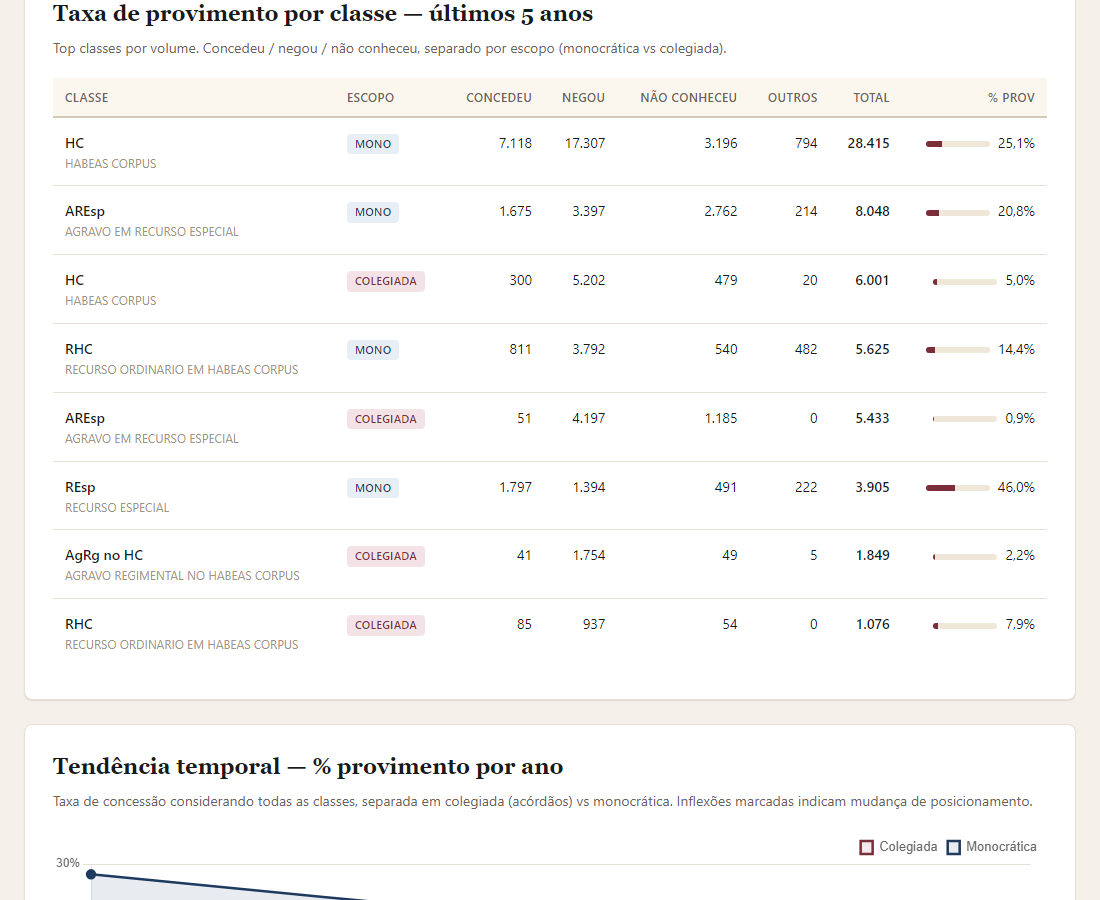
Task: Click não conheceu value 1.185
Action: pos(720,418)
